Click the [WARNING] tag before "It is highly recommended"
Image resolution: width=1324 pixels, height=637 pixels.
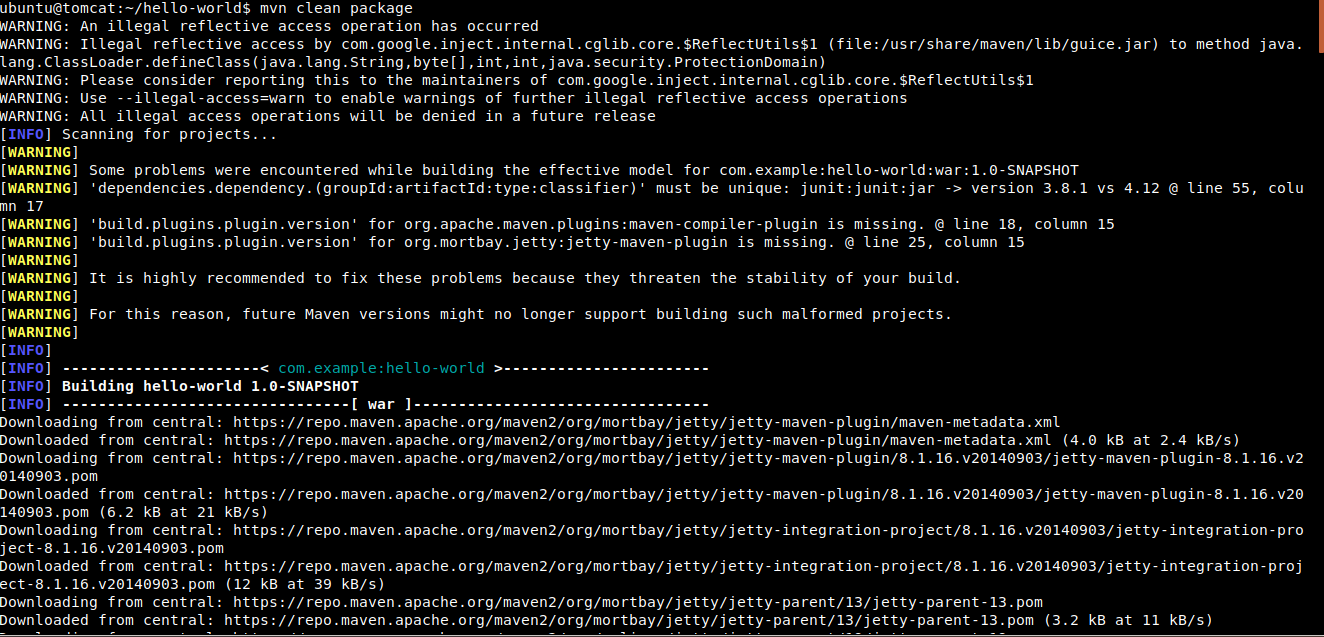pyautogui.click(x=40, y=278)
